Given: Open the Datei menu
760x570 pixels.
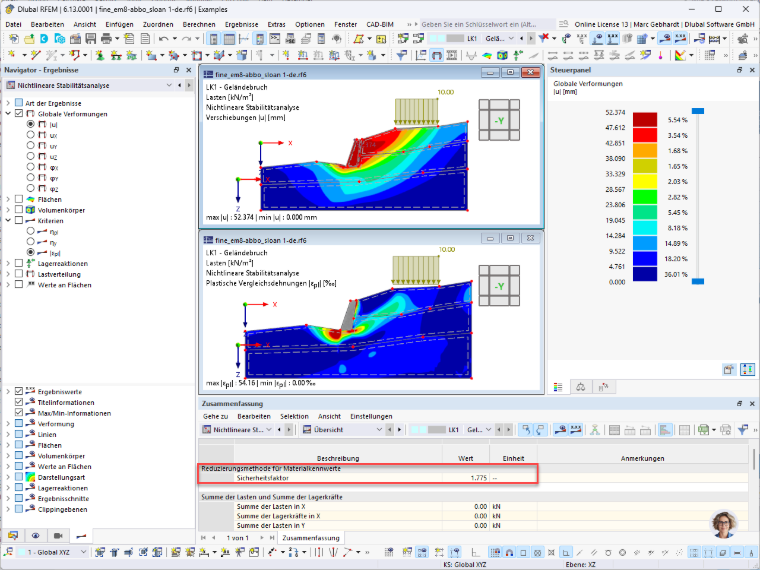Looking at the screenshot, I should (13, 24).
